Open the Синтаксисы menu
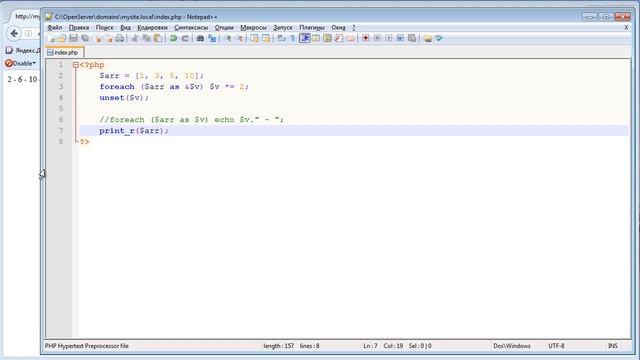Screen dimensions: 640x360 (191, 27)
